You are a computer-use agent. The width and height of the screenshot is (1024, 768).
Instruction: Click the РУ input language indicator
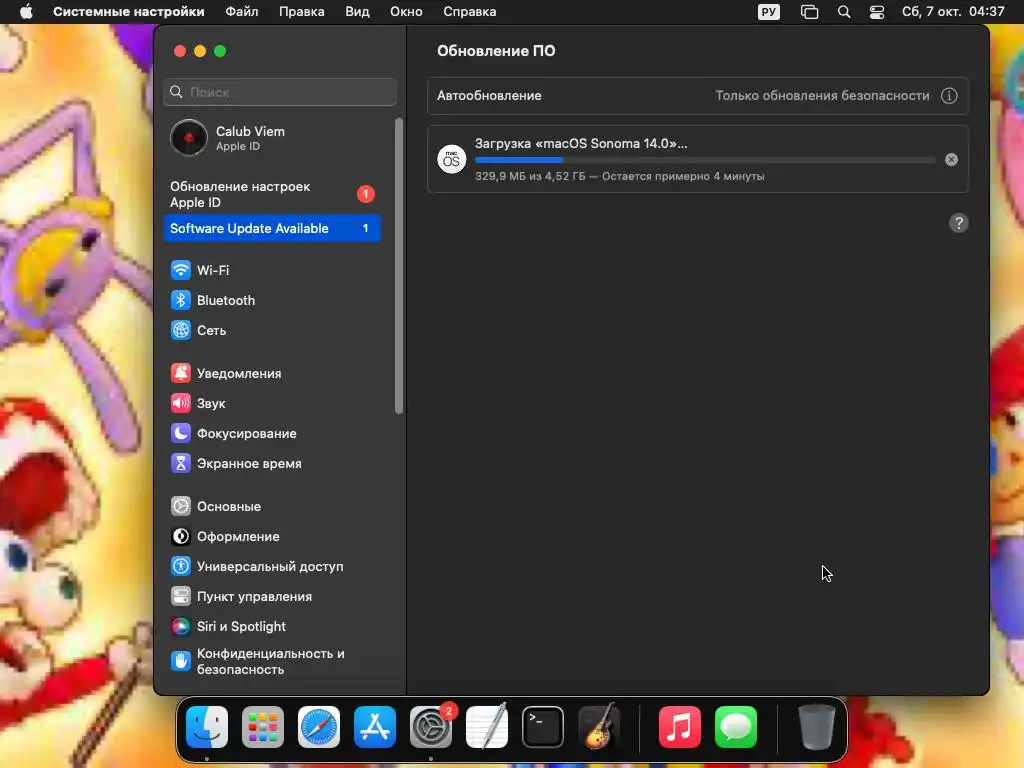[769, 12]
